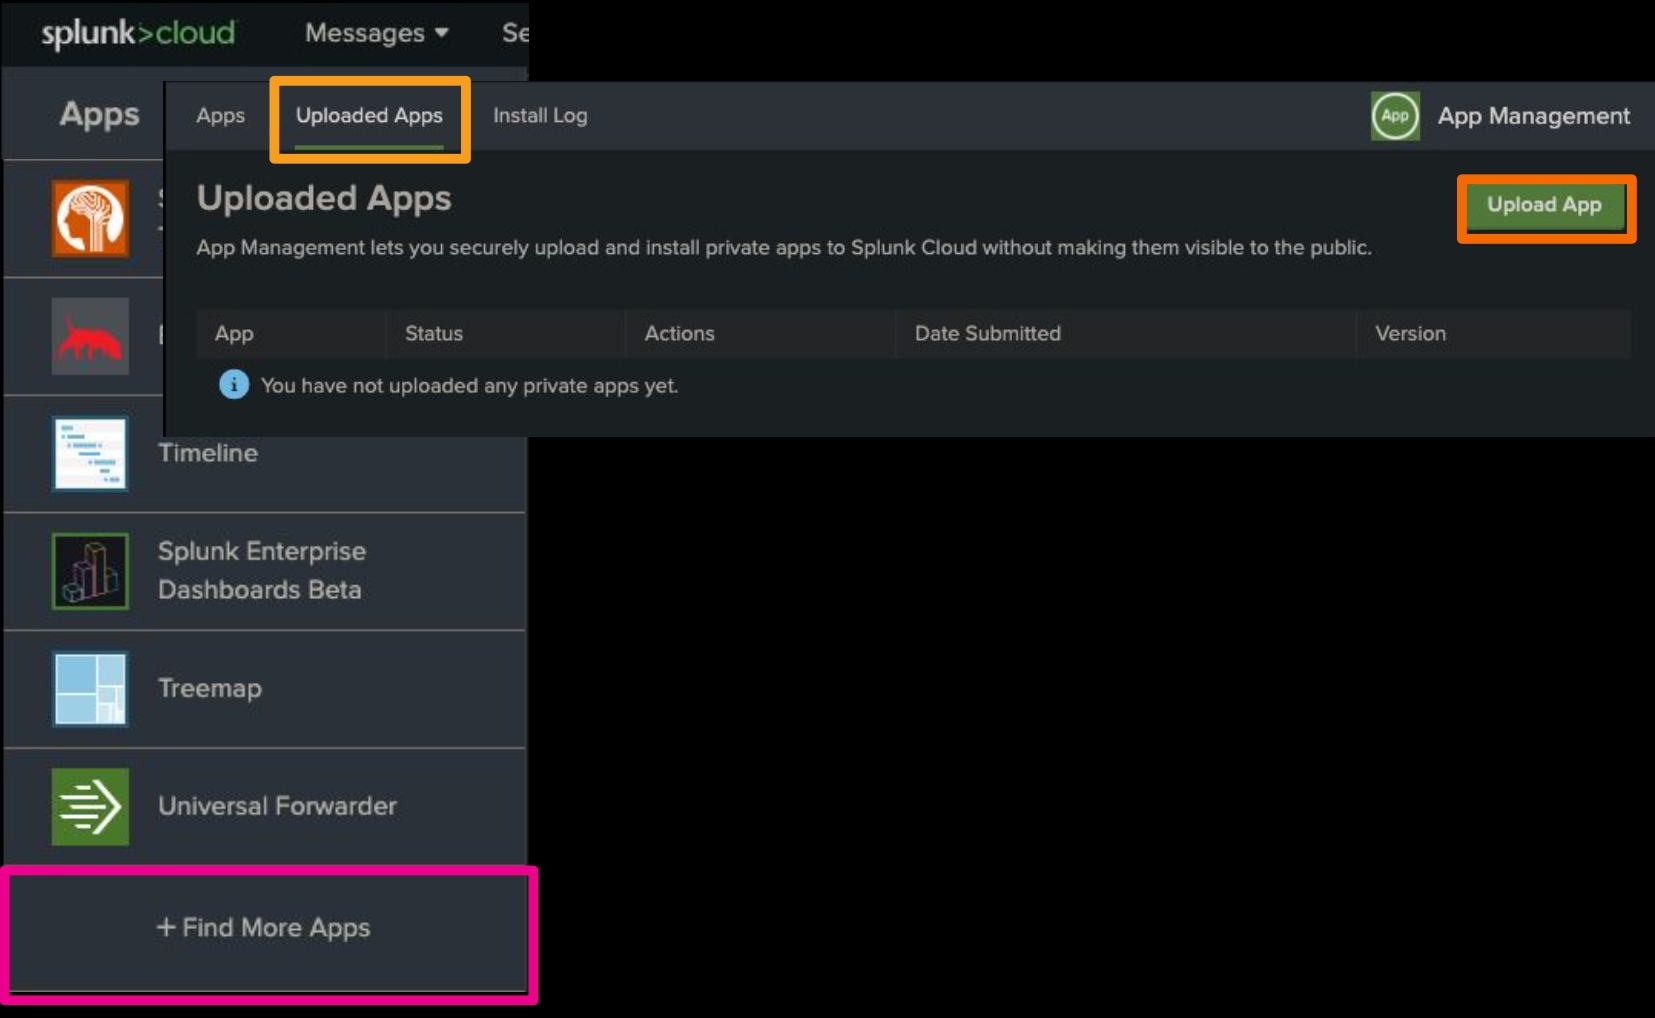The image size is (1655, 1018).
Task: Open the Universal Forwarder entry
Action: pyautogui.click(x=265, y=806)
